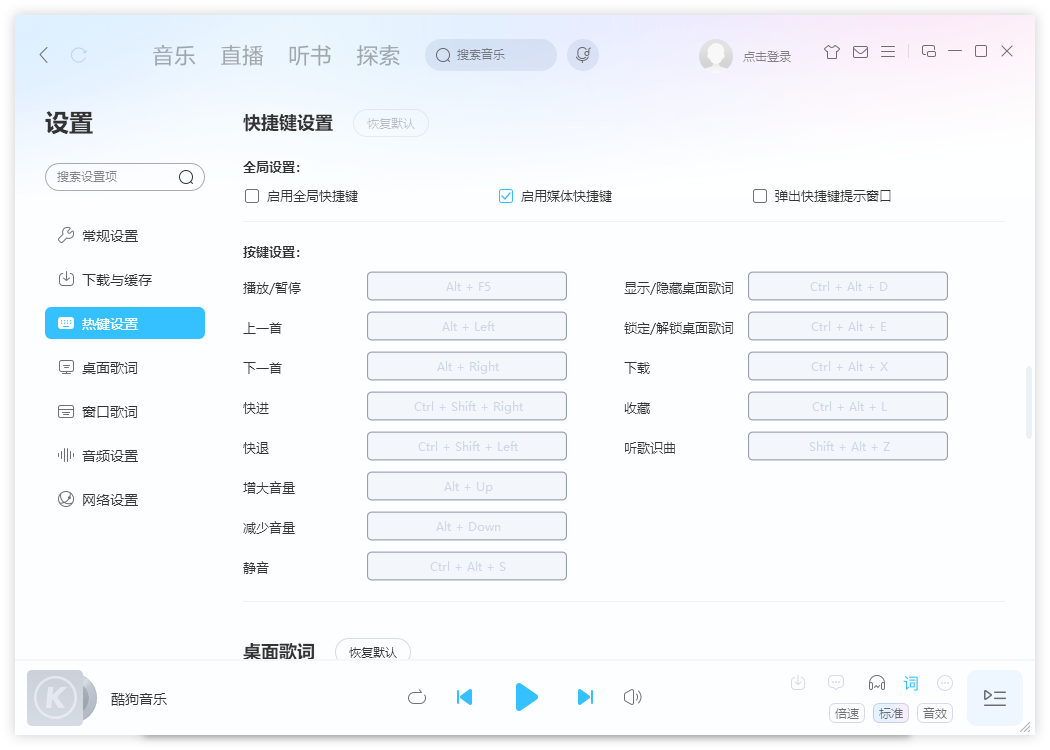Open the 音效 sound effects selector
The height and width of the screenshot is (750, 1050).
click(x=934, y=713)
